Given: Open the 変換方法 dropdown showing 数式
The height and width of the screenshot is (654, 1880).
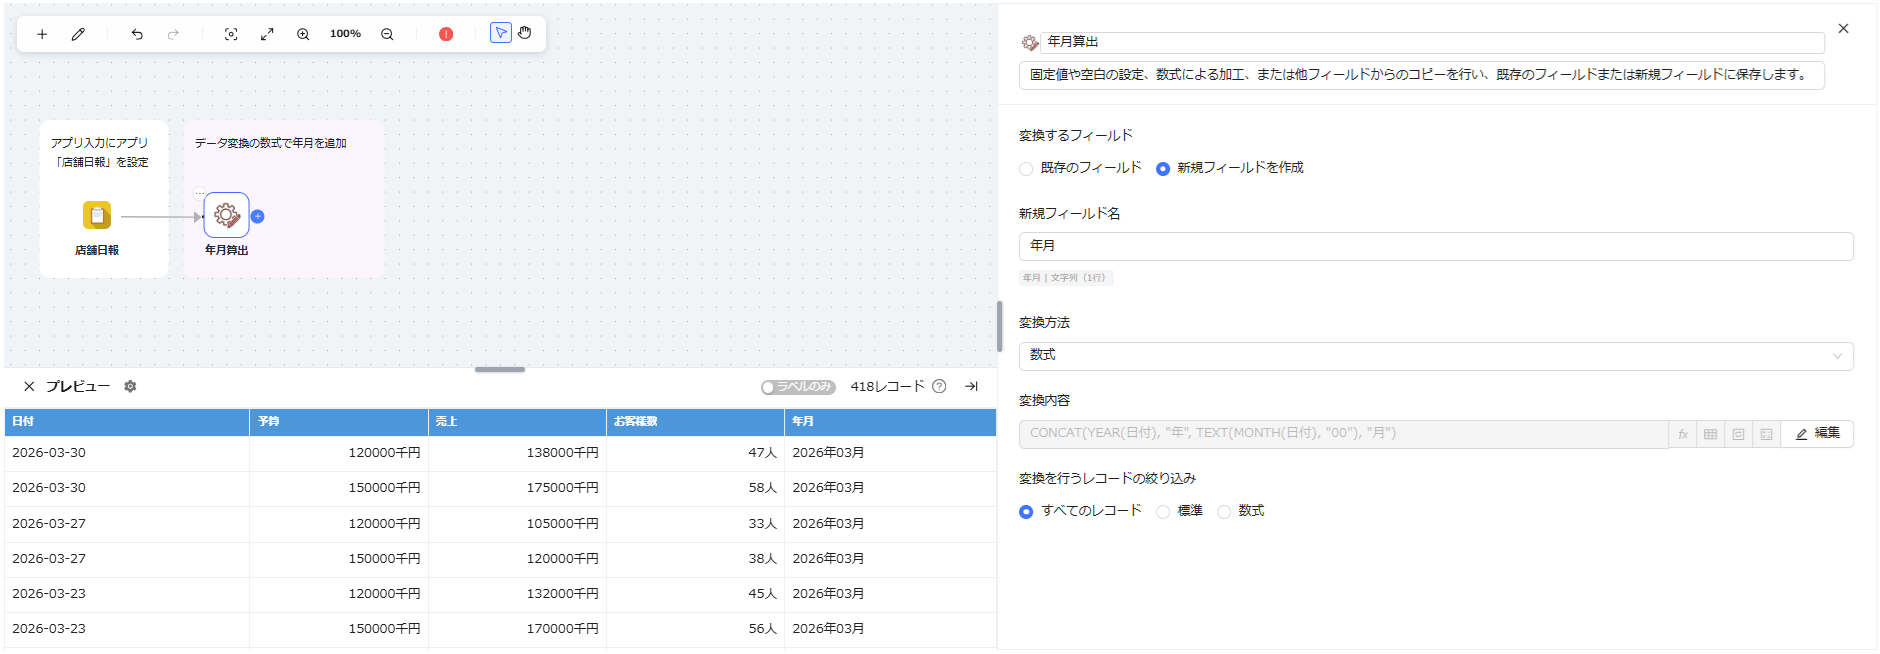Looking at the screenshot, I should pyautogui.click(x=1436, y=356).
